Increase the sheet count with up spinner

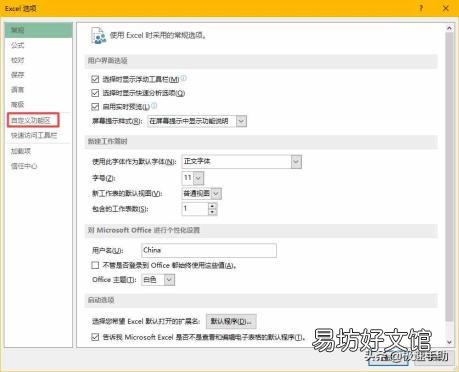point(212,206)
